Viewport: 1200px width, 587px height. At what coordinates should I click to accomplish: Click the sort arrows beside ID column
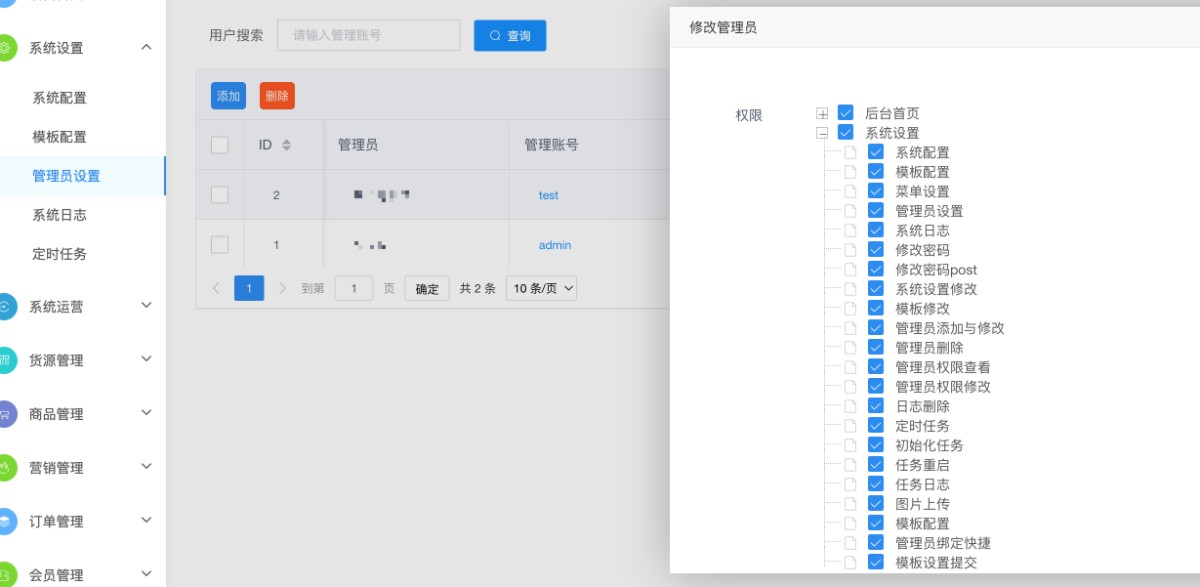286,145
